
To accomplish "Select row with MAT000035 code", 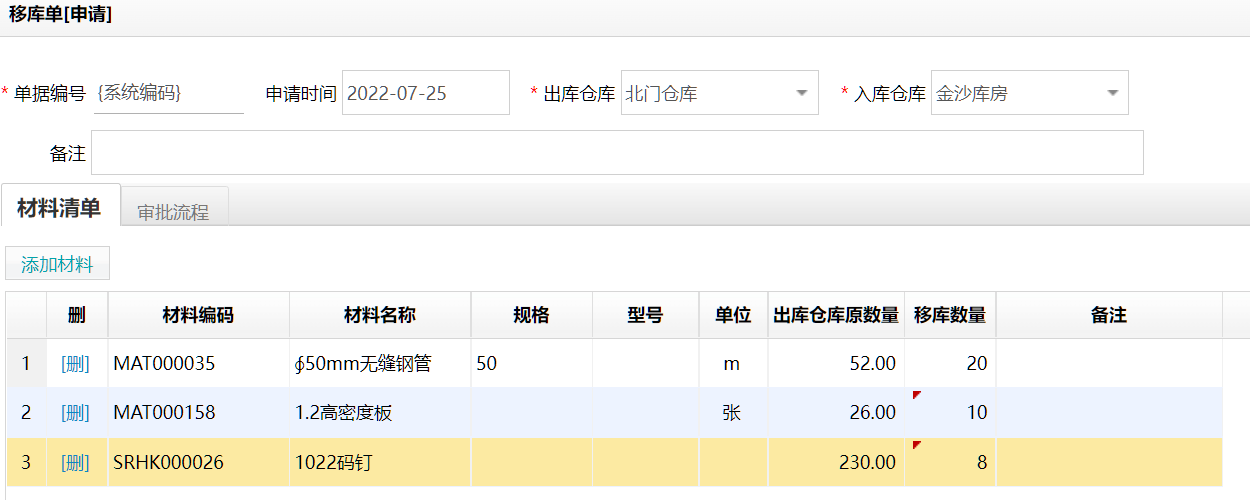I will click(x=198, y=364).
